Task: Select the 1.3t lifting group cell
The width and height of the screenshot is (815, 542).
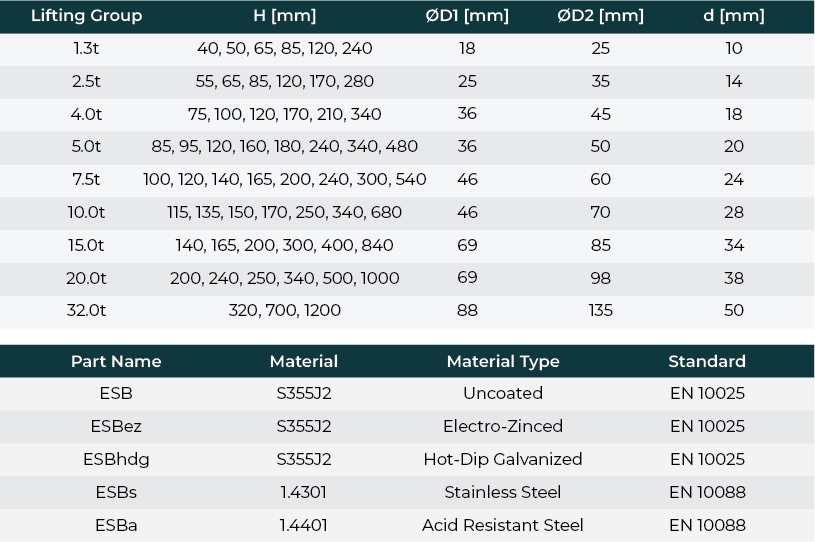Action: tap(86, 48)
